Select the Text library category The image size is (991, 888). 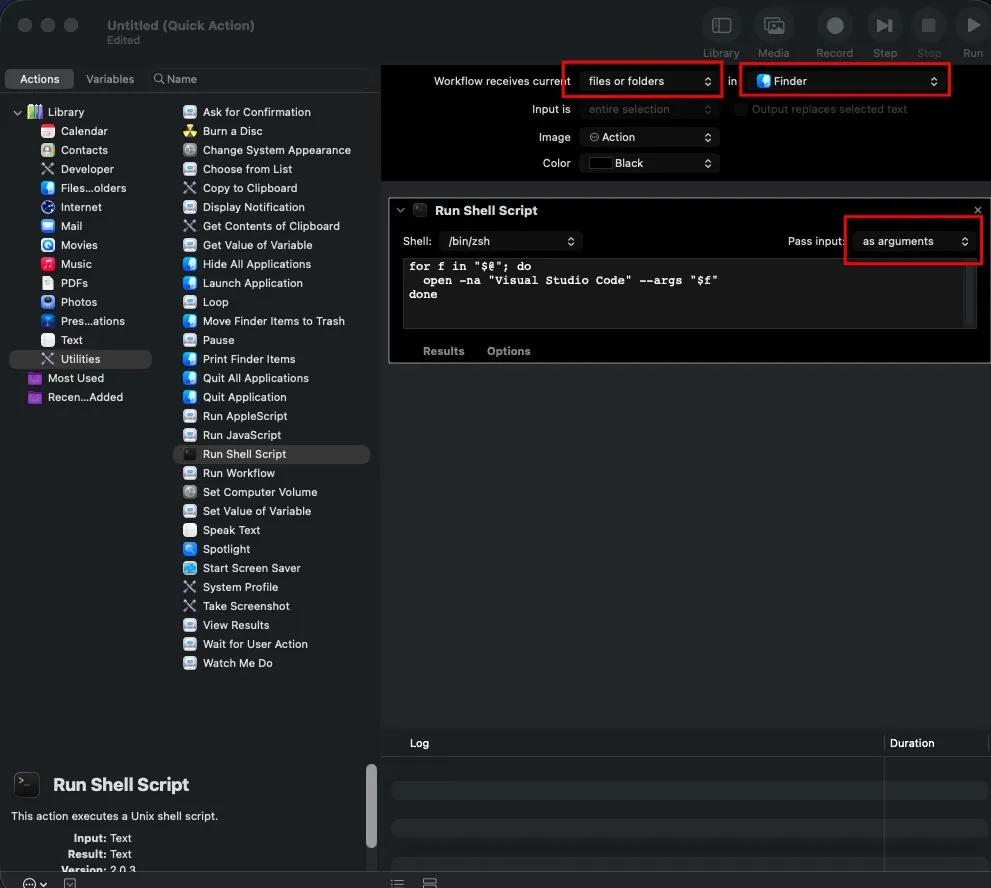pyautogui.click(x=71, y=339)
